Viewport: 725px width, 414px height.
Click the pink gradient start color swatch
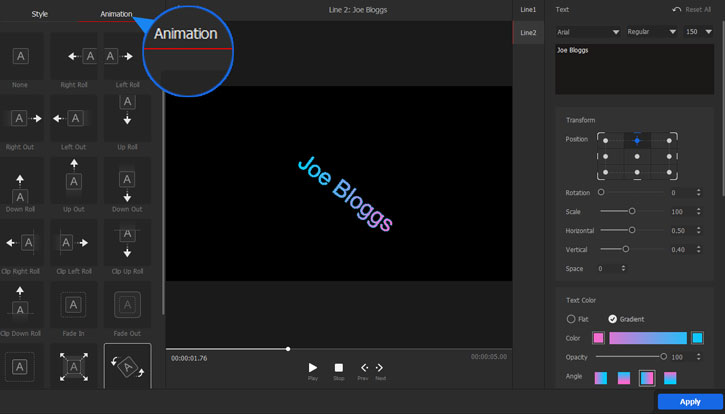coord(599,338)
